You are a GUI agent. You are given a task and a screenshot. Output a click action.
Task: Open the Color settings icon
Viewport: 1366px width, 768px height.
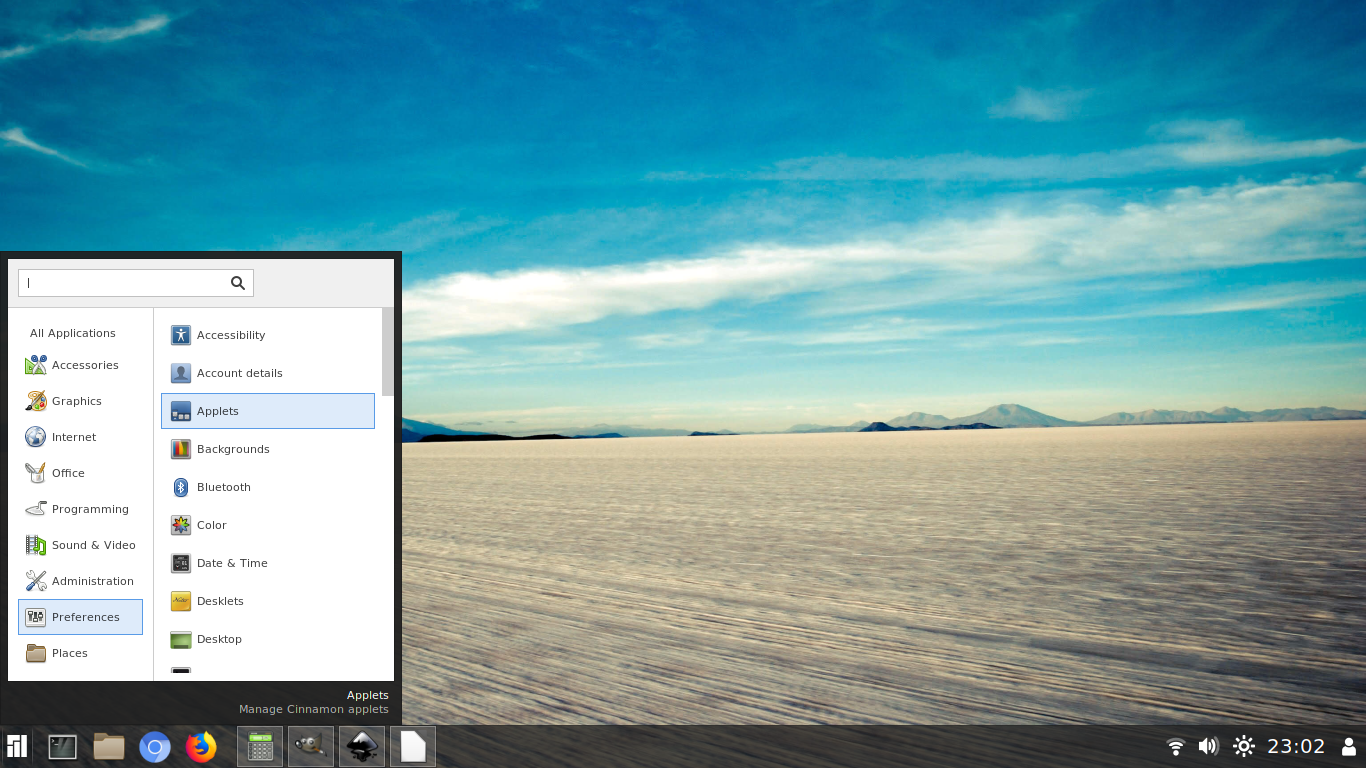(x=180, y=525)
